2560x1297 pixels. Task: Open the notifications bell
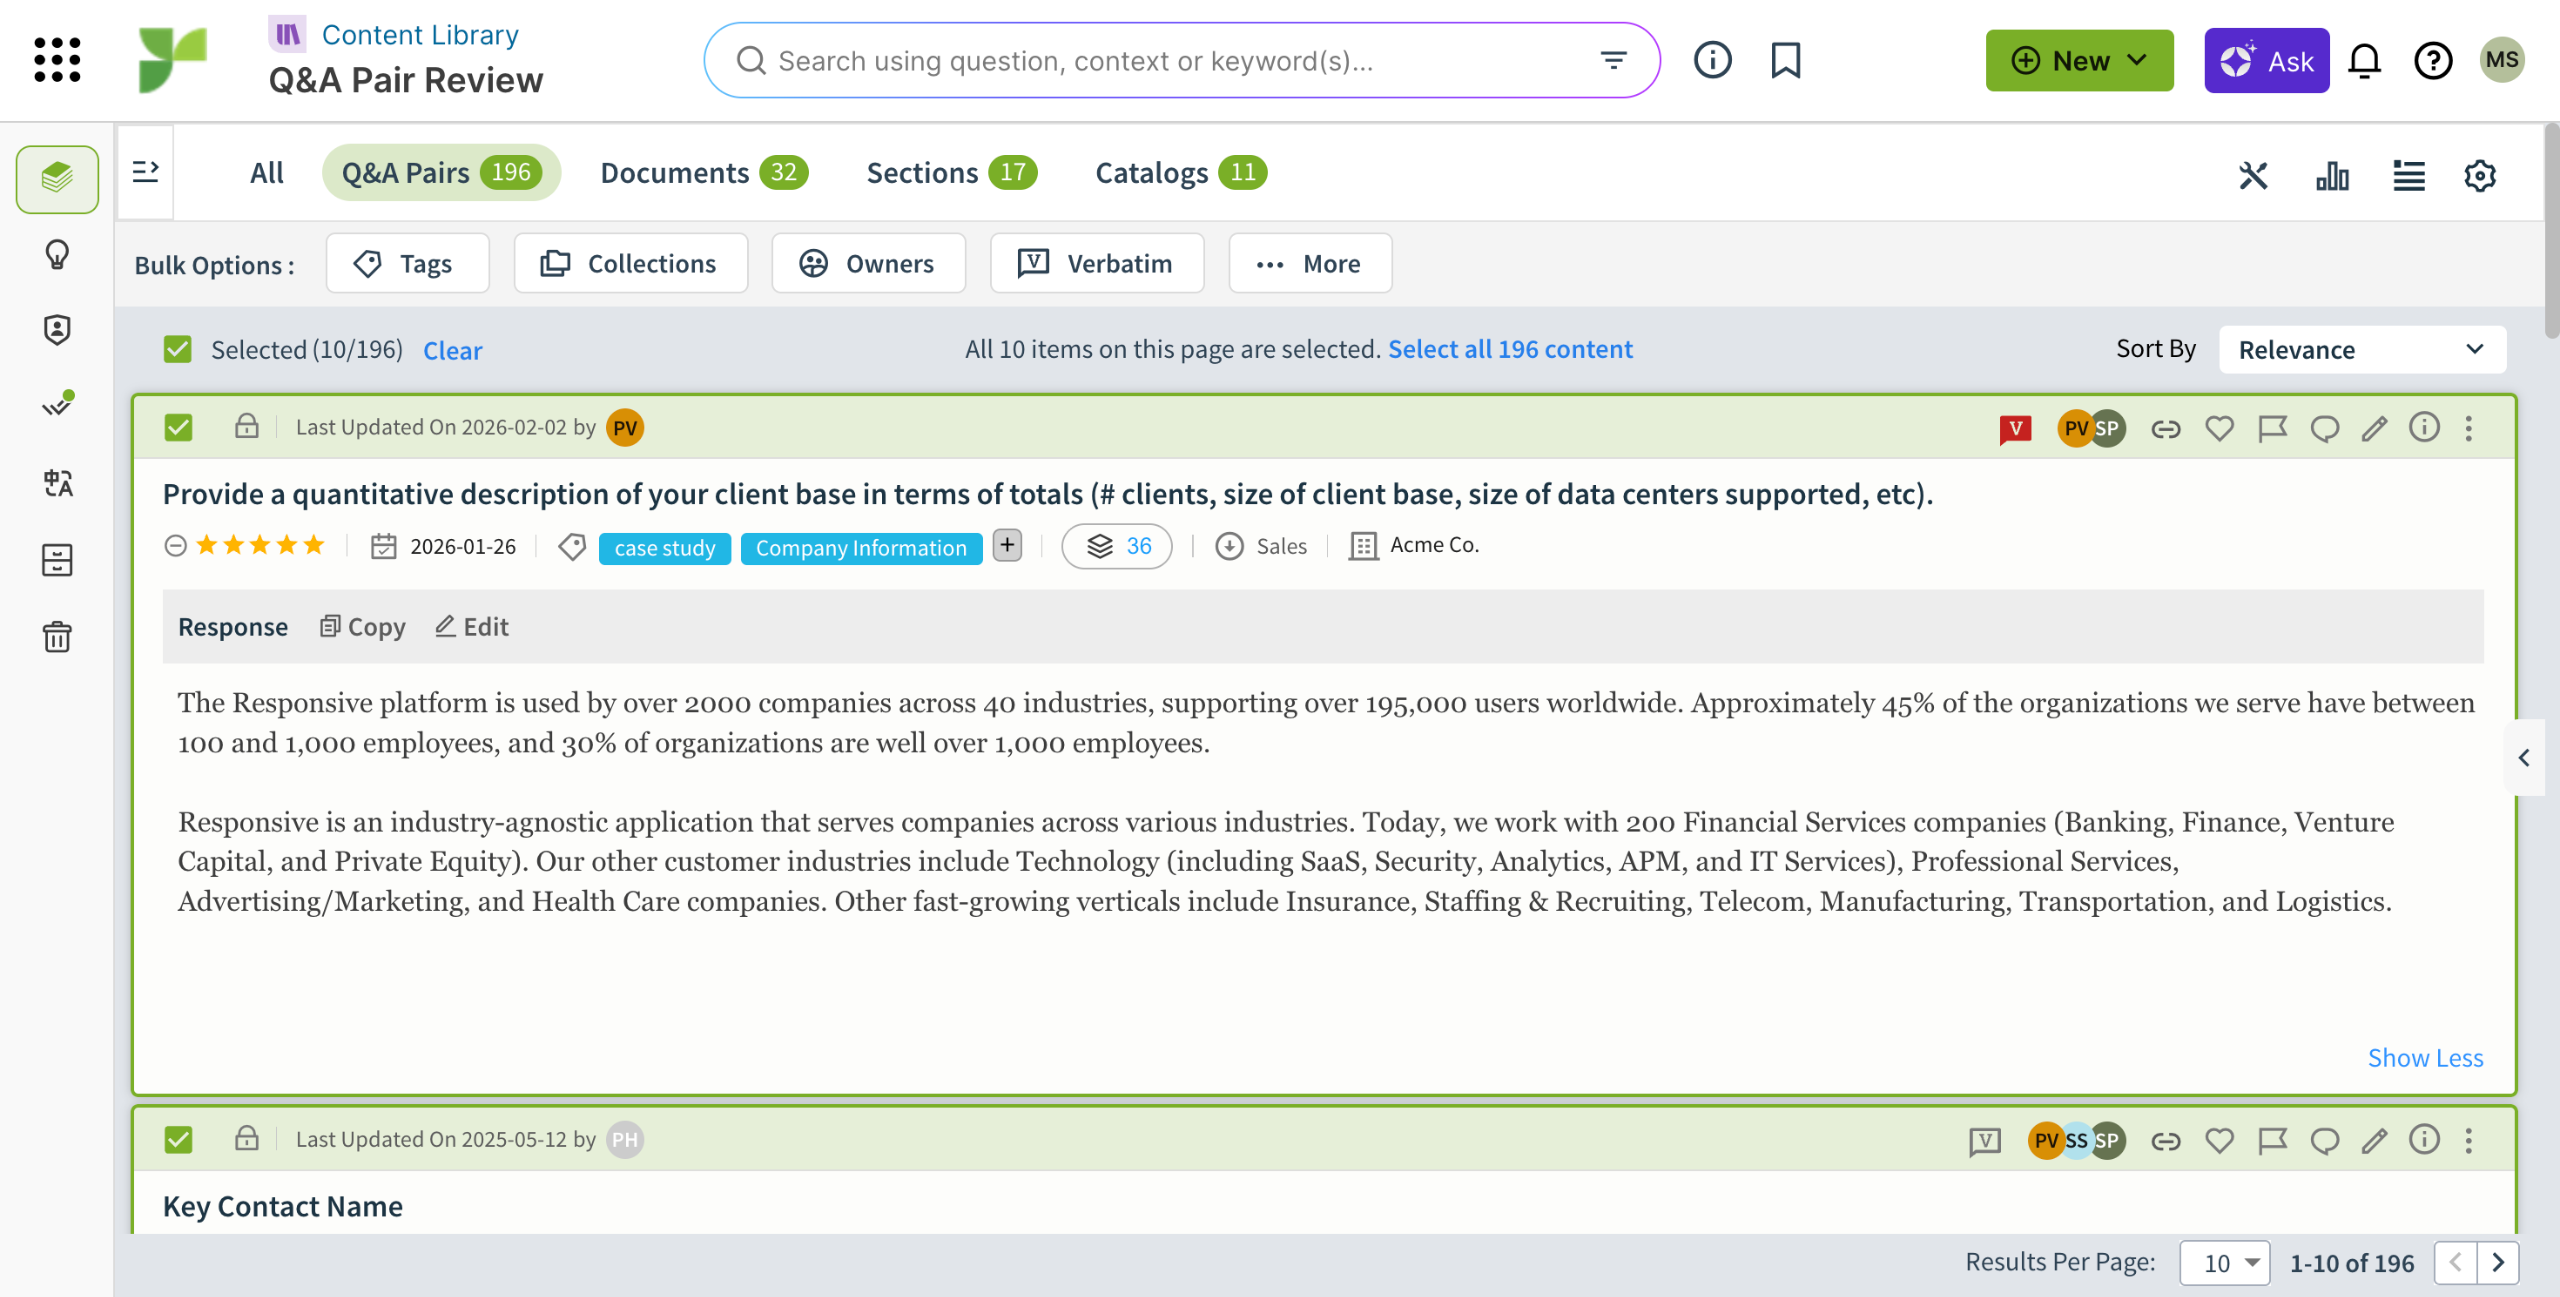[x=2364, y=61]
